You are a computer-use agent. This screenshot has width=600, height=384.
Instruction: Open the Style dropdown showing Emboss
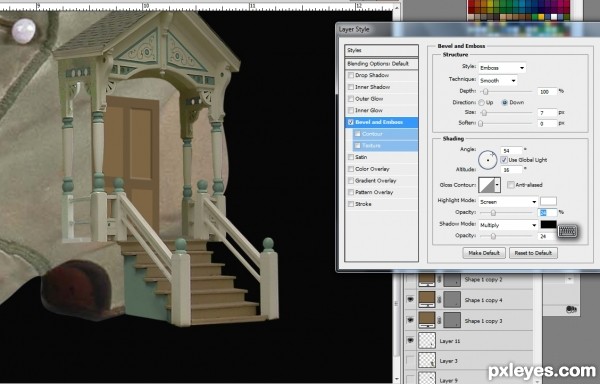pos(502,68)
